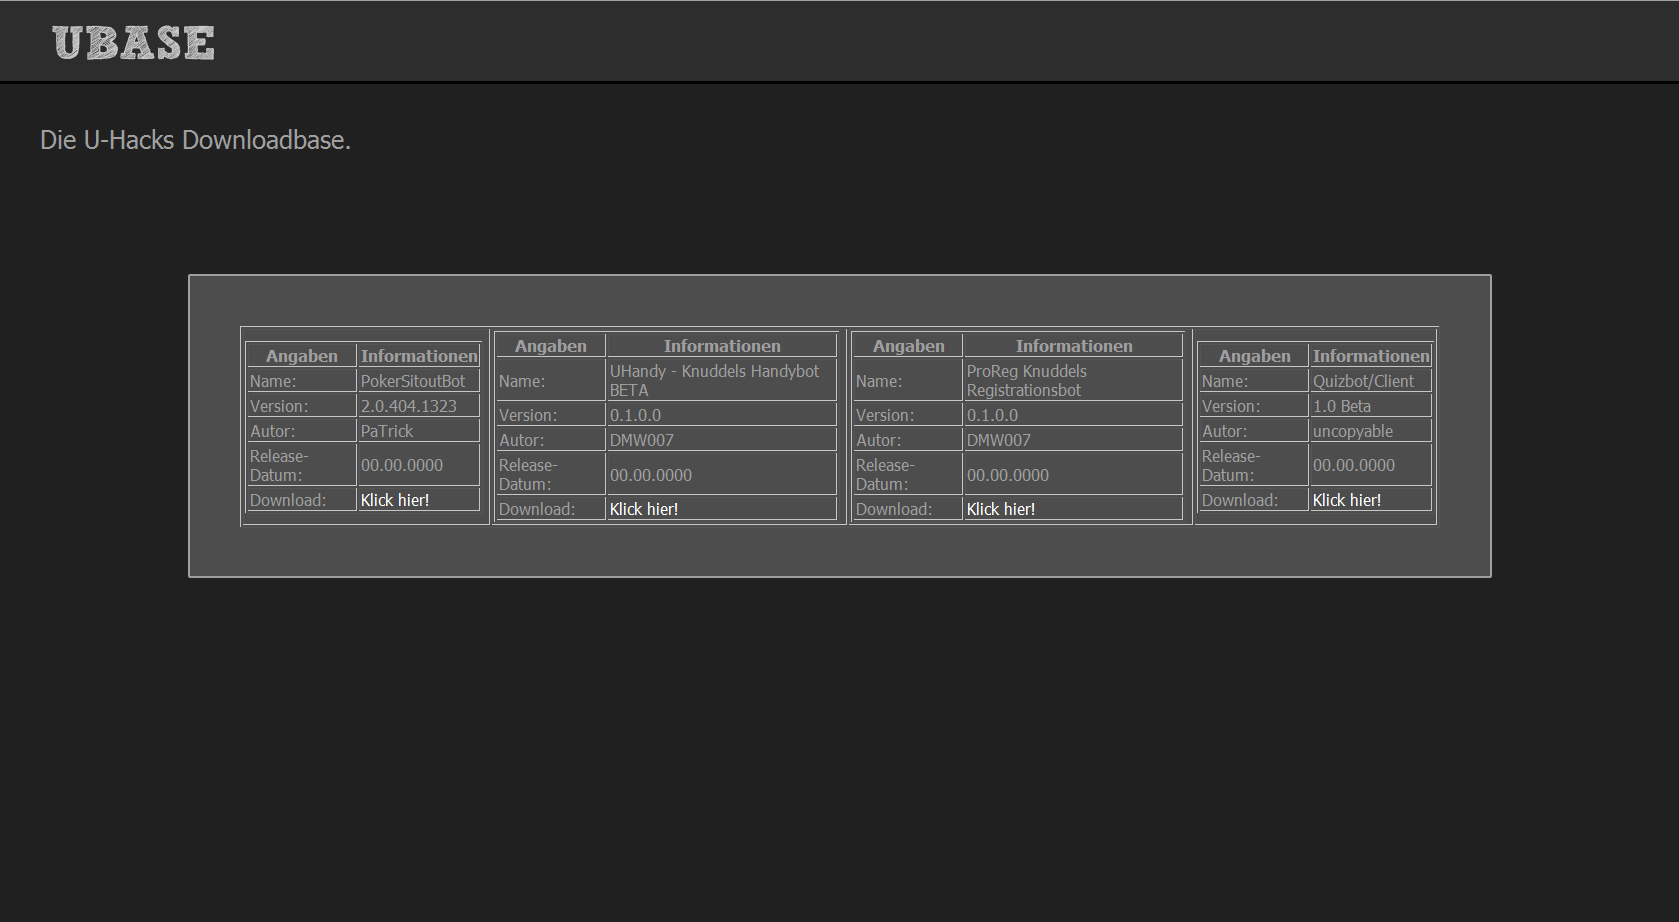The image size is (1679, 922).
Task: Select the author uncopyable cell
Action: pyautogui.click(x=1370, y=431)
